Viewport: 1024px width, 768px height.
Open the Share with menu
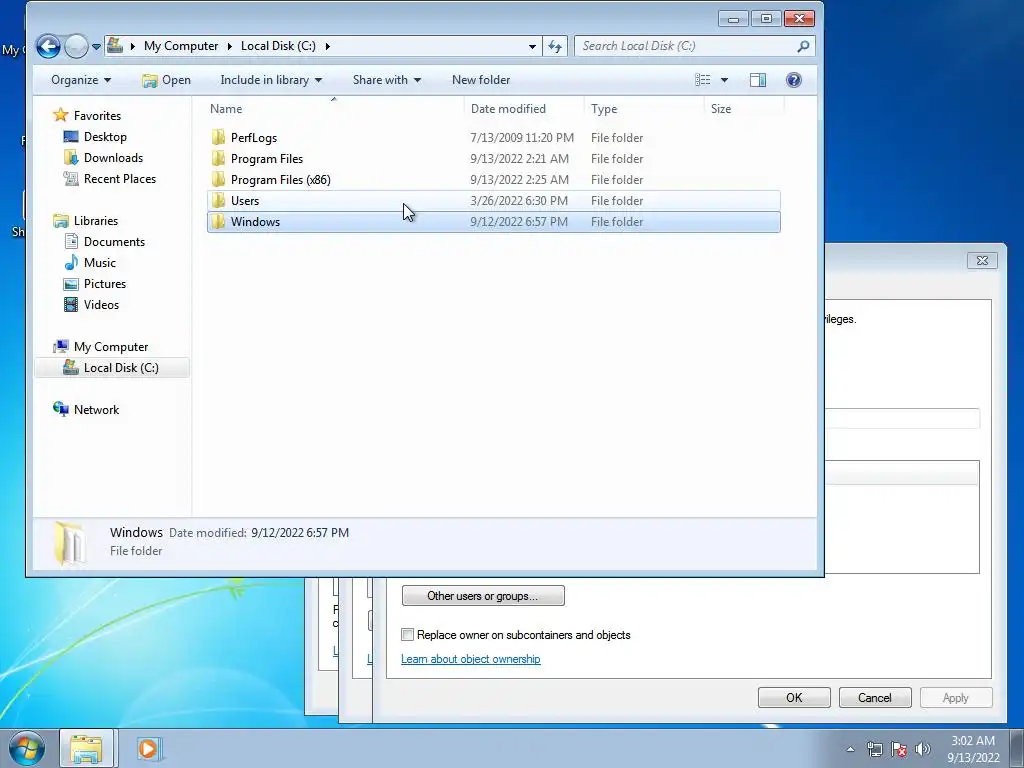tap(387, 80)
